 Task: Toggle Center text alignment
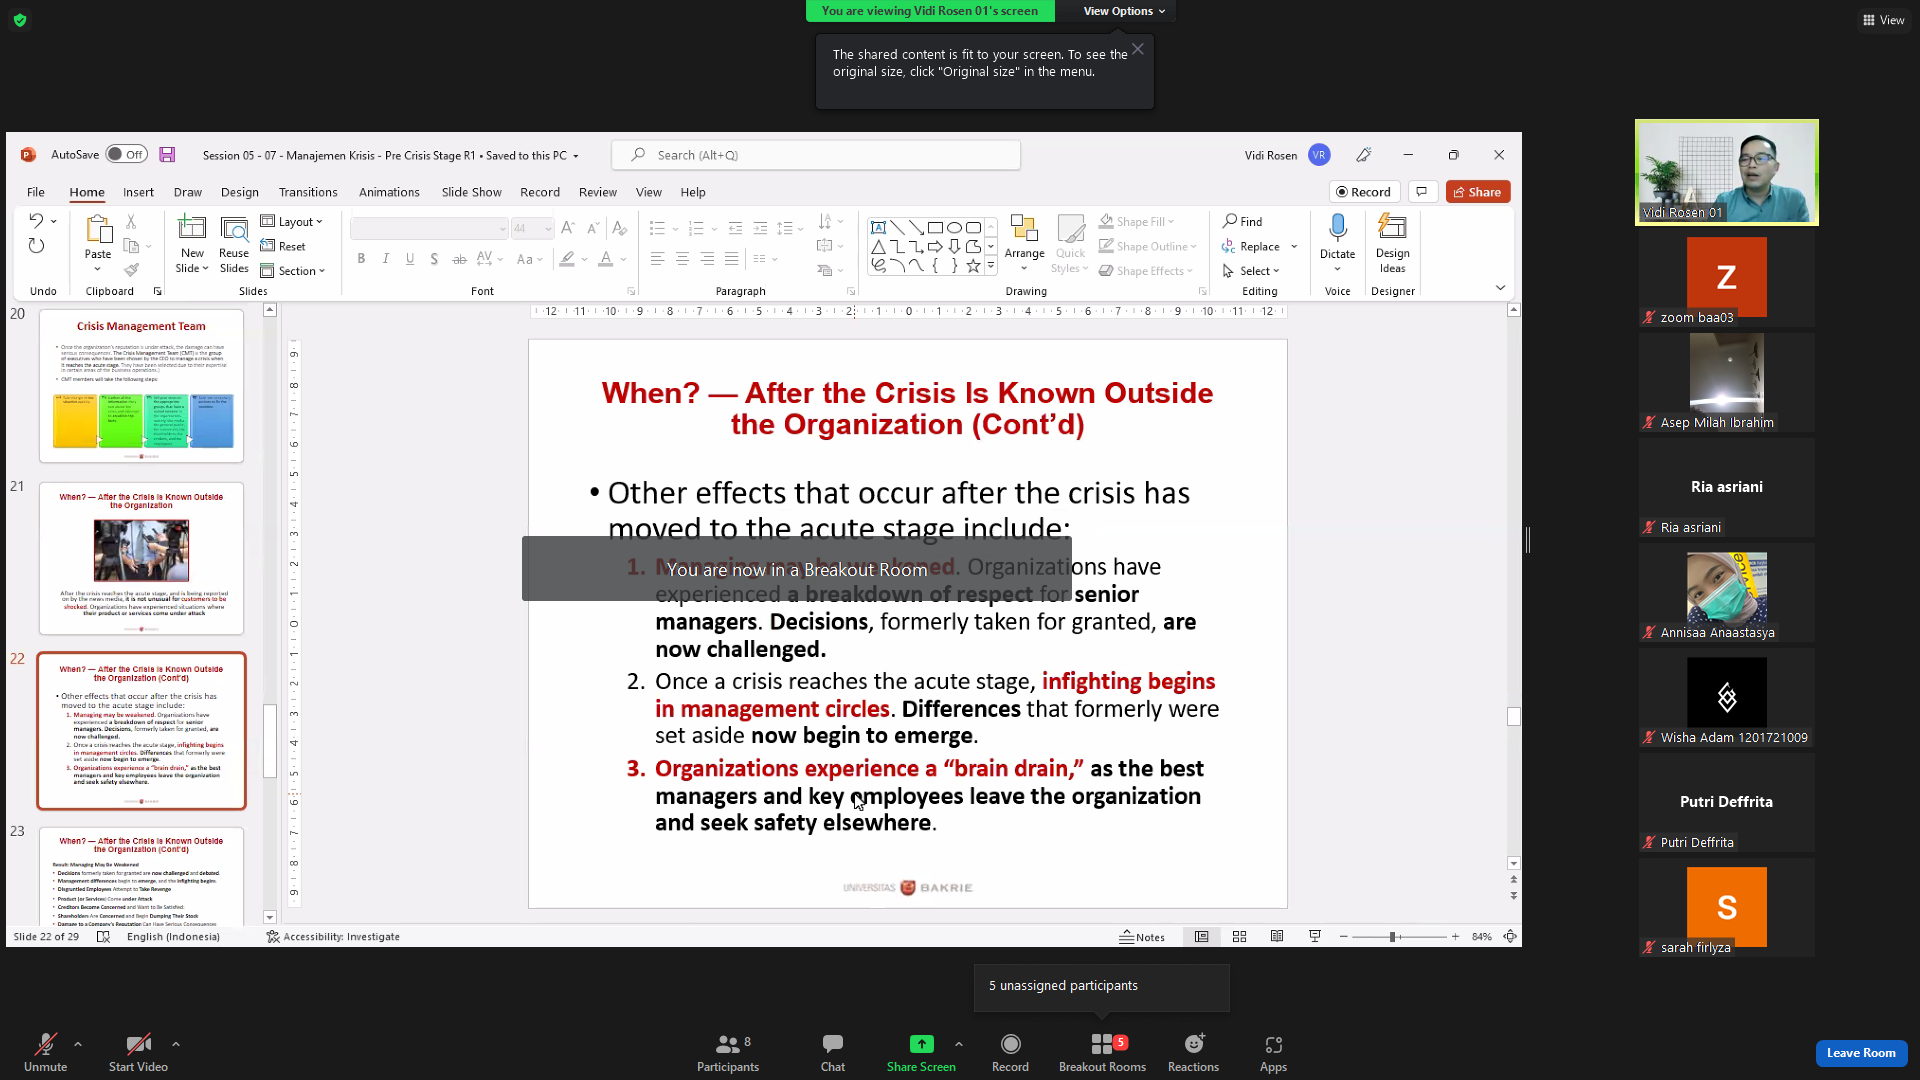(x=682, y=259)
